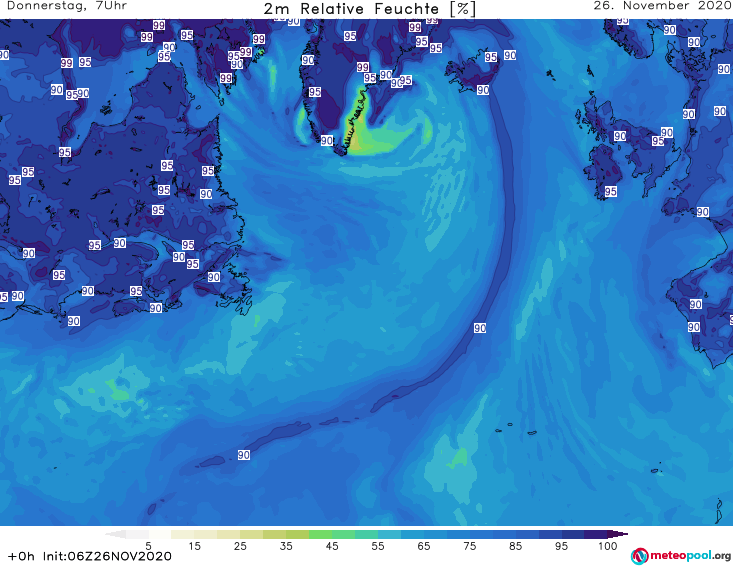Click the colorbar value '100'
The height and width of the screenshot is (566, 733).
tap(607, 546)
